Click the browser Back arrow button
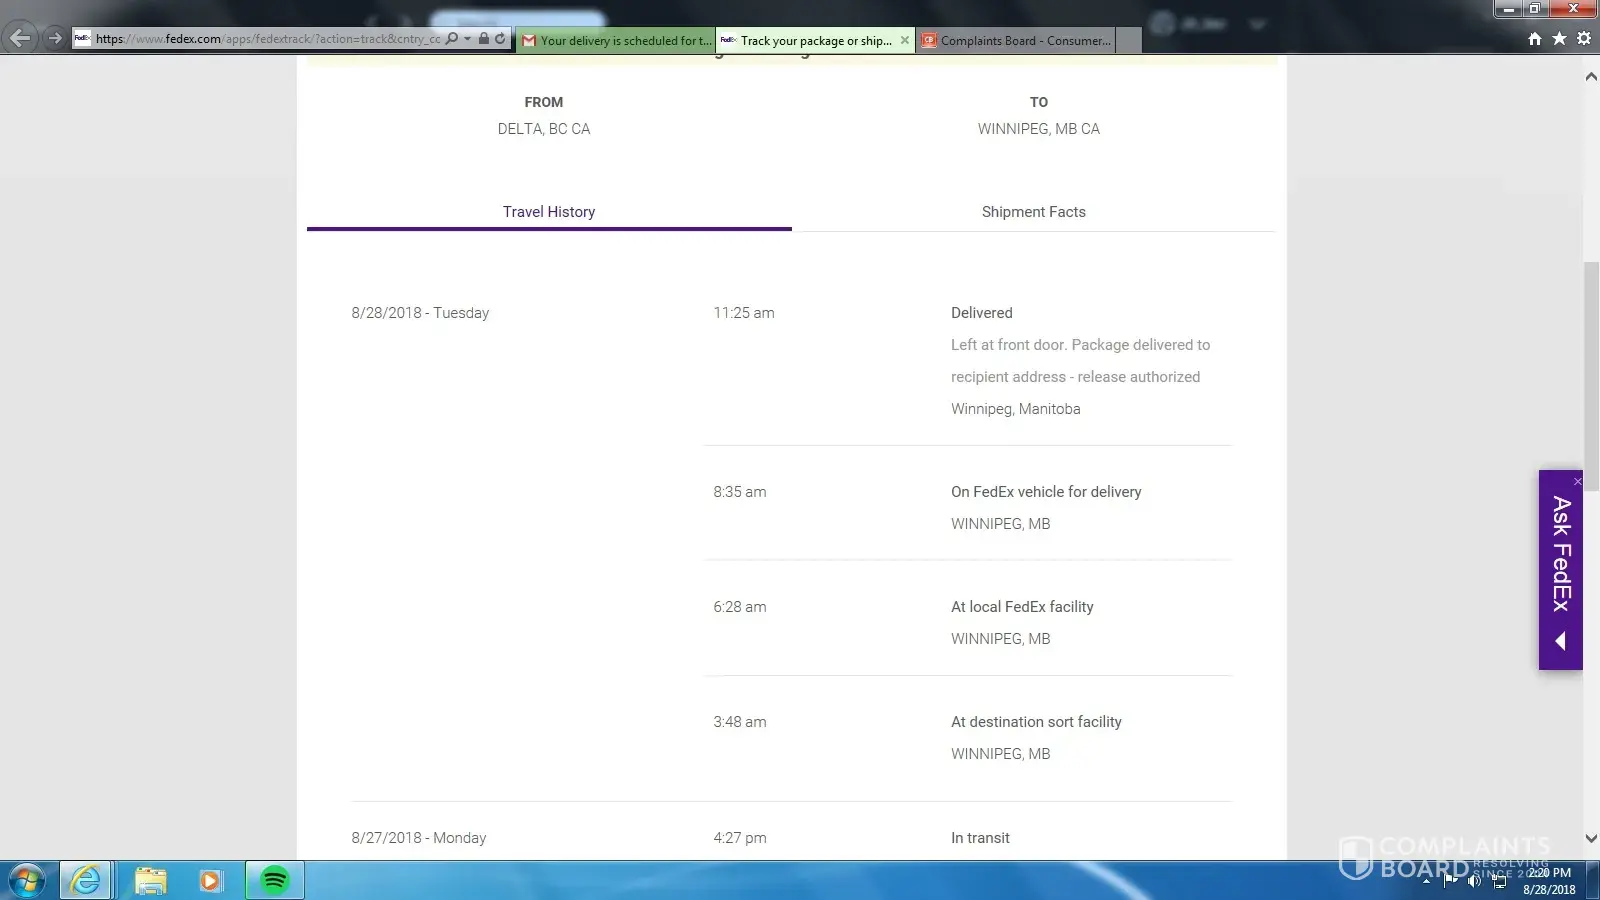The image size is (1600, 900). 20,39
